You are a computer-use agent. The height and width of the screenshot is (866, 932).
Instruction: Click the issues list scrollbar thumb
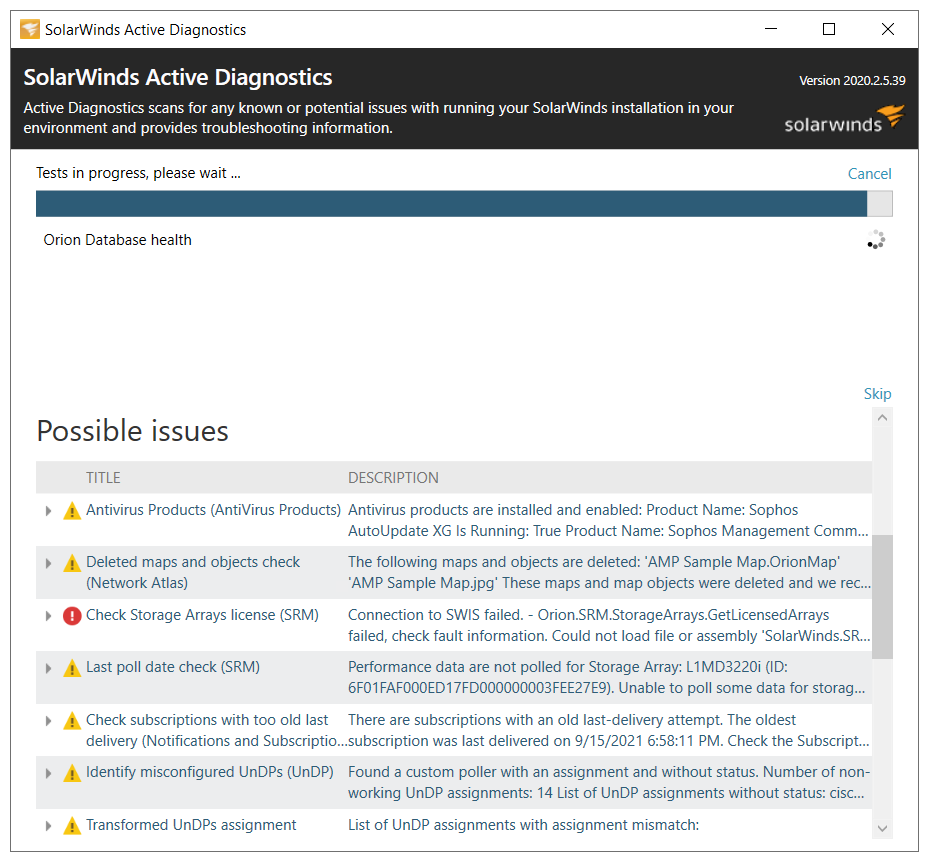coord(883,597)
